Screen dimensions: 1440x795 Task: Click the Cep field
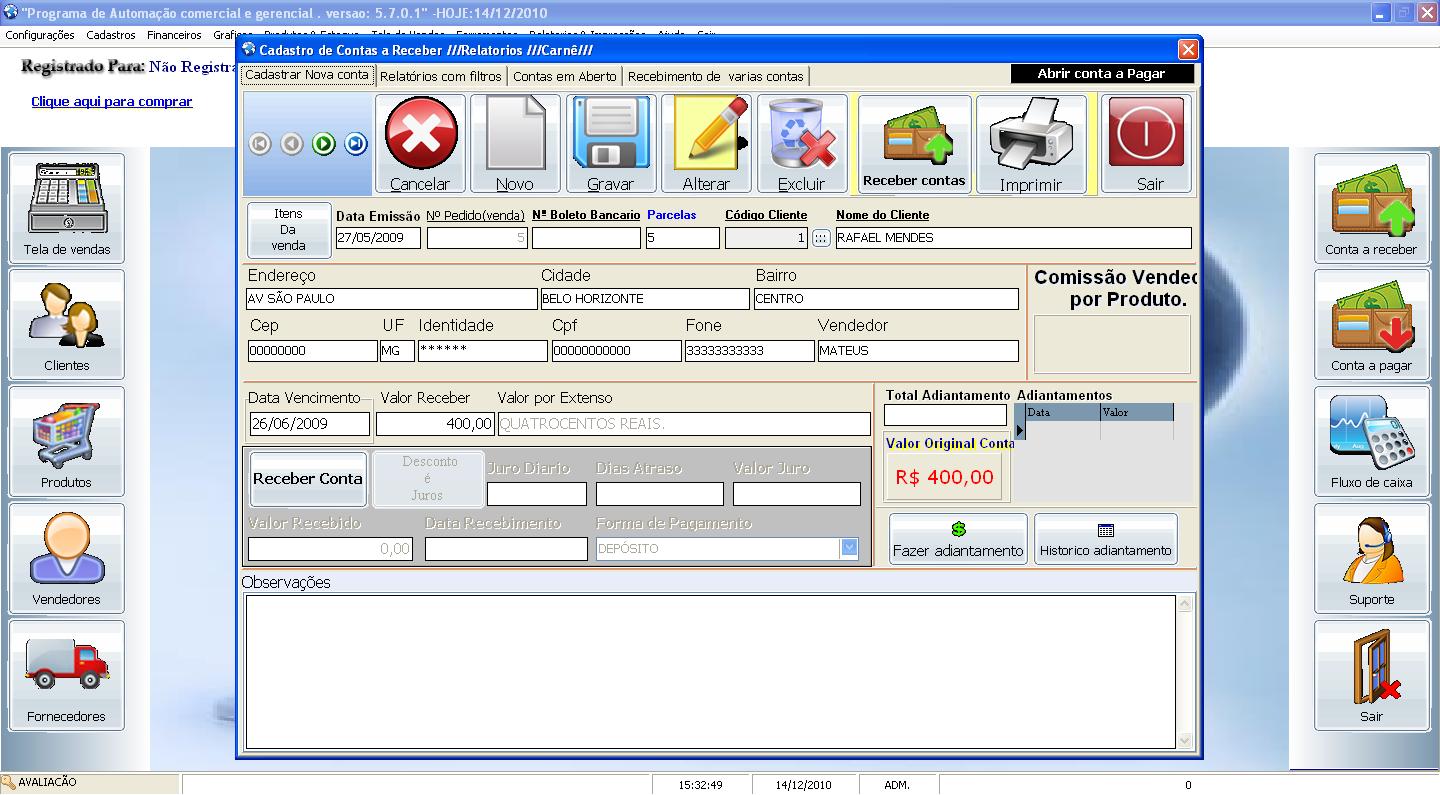pyautogui.click(x=313, y=351)
